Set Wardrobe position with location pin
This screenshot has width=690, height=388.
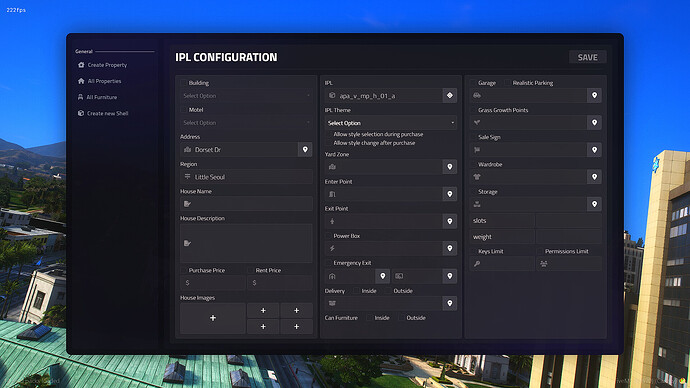tap(595, 177)
